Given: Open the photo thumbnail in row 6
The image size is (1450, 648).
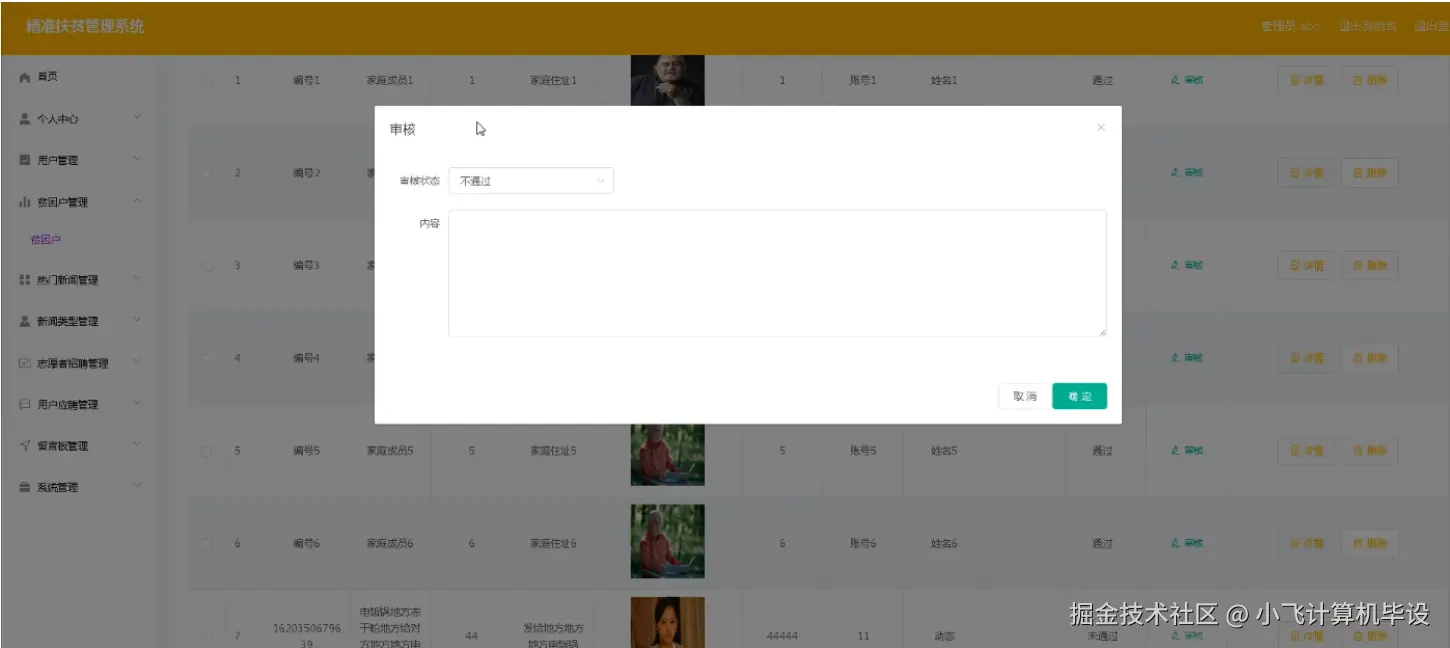Looking at the screenshot, I should tap(667, 541).
